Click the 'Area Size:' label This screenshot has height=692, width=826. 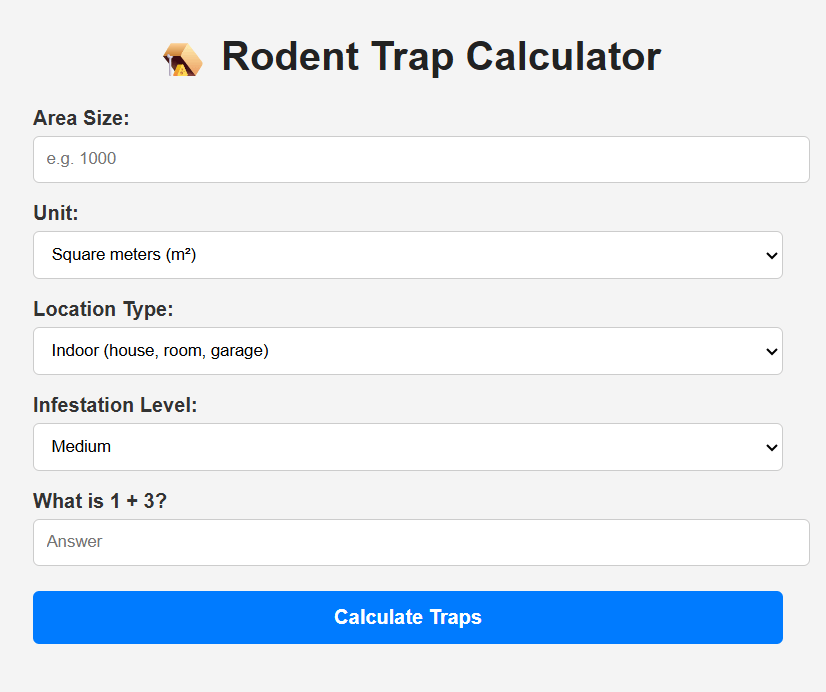[81, 118]
